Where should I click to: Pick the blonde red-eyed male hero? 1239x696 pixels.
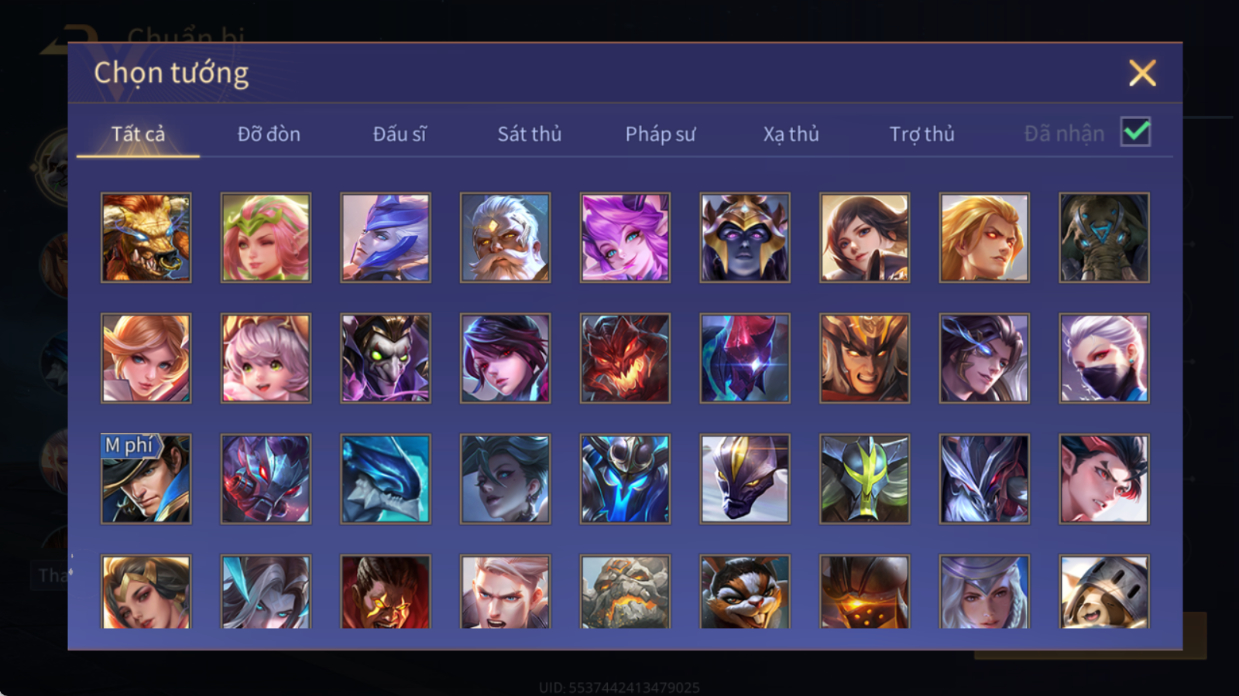[x=984, y=238]
